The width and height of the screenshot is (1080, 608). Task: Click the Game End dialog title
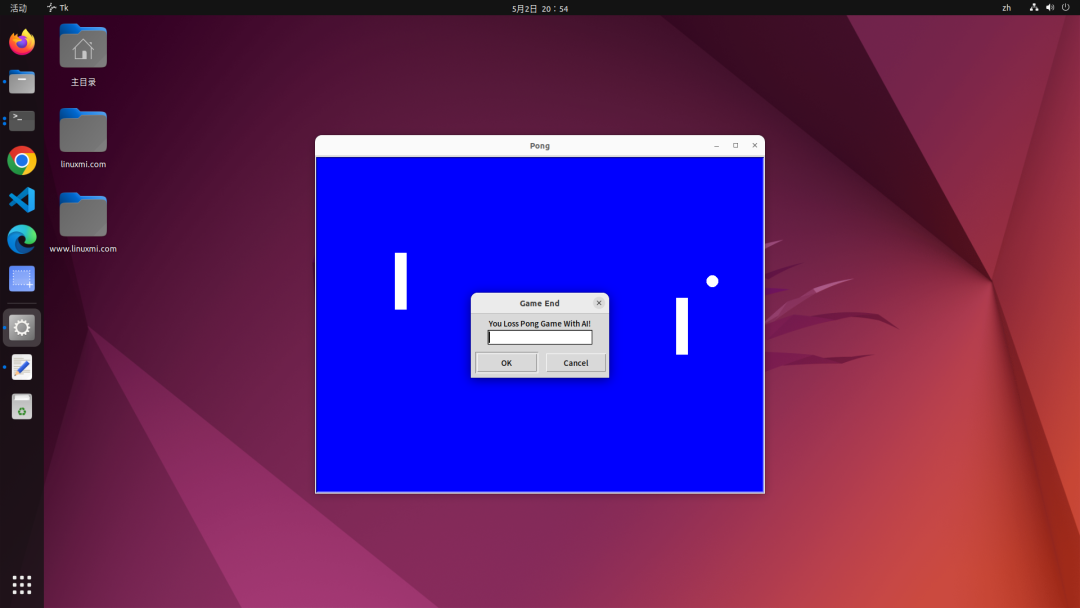point(539,303)
